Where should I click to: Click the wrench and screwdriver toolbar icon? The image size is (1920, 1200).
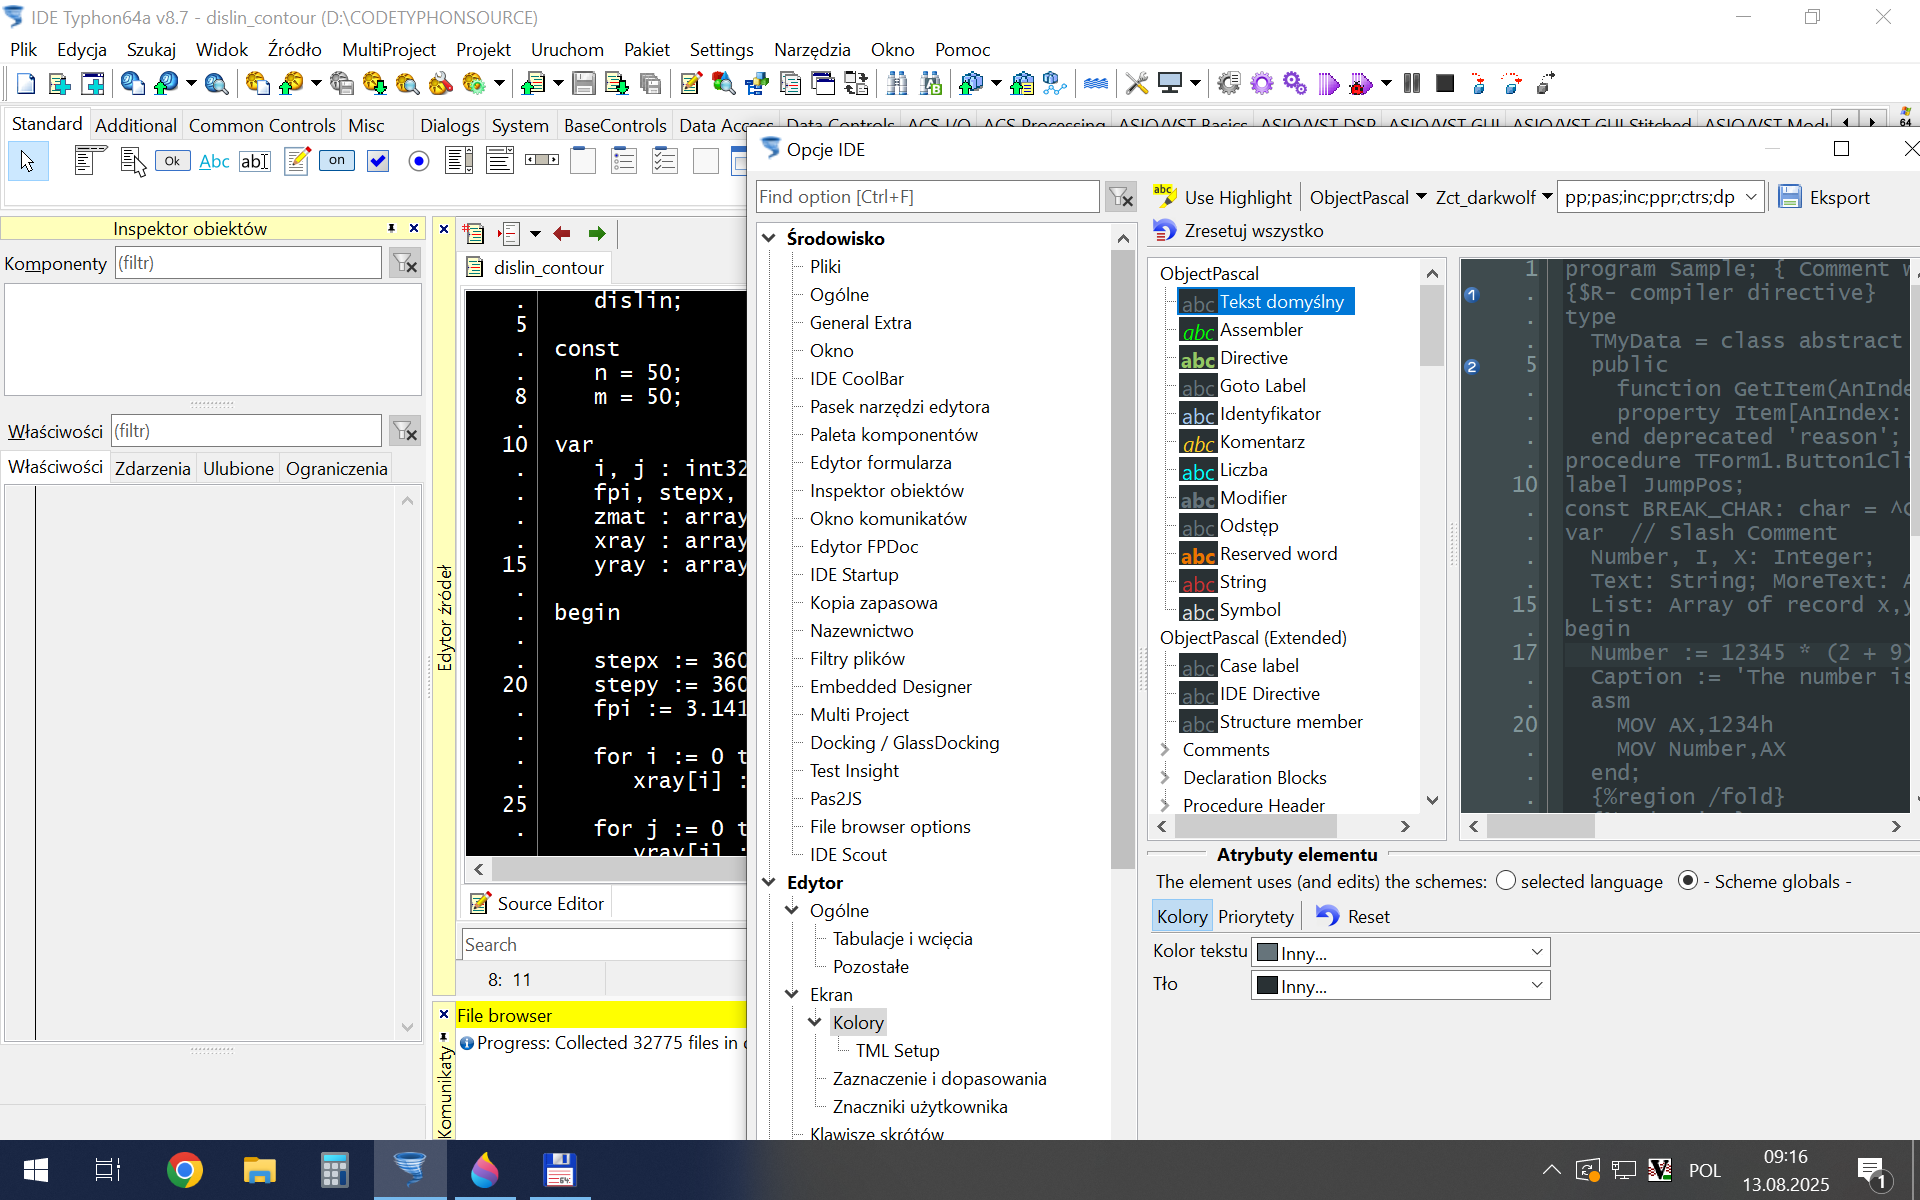(1137, 84)
